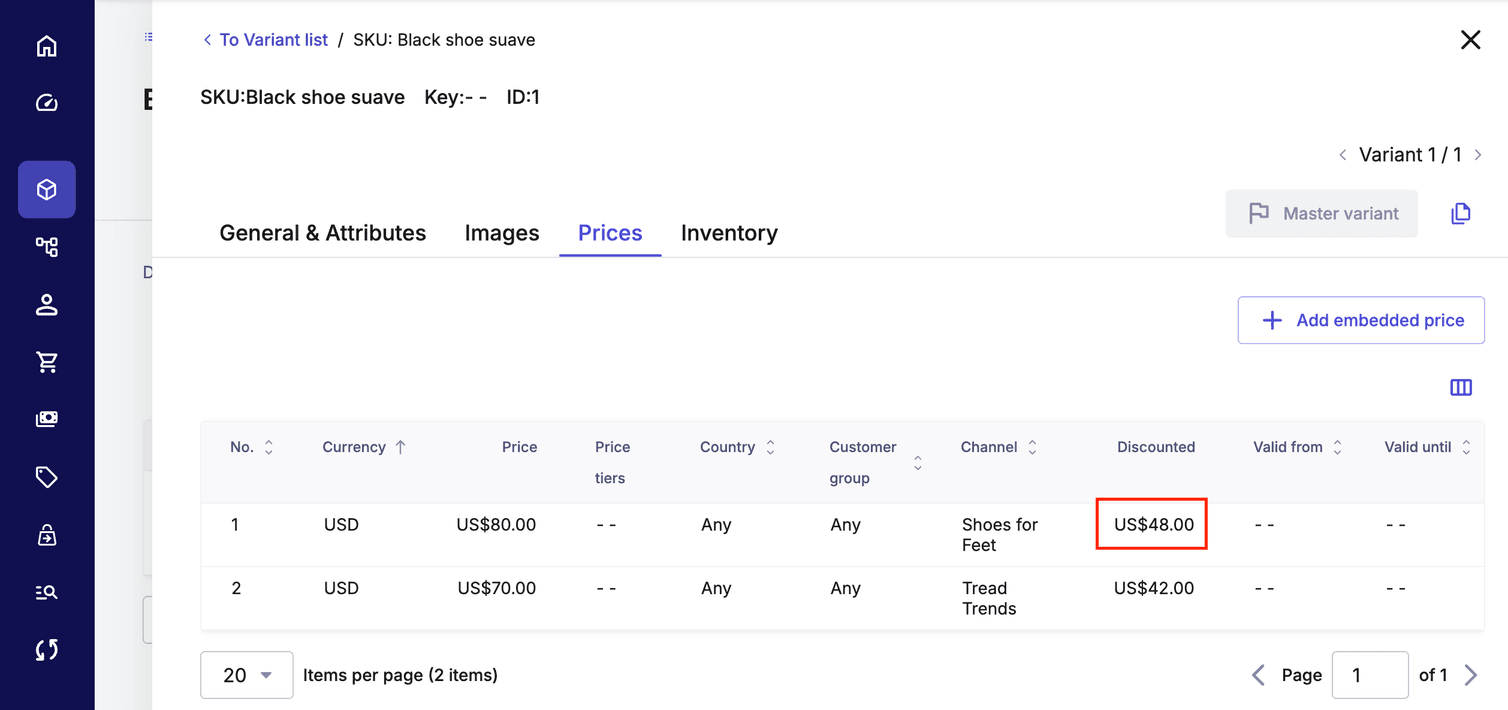
Task: Open the Discounts tag icon
Action: point(47,477)
